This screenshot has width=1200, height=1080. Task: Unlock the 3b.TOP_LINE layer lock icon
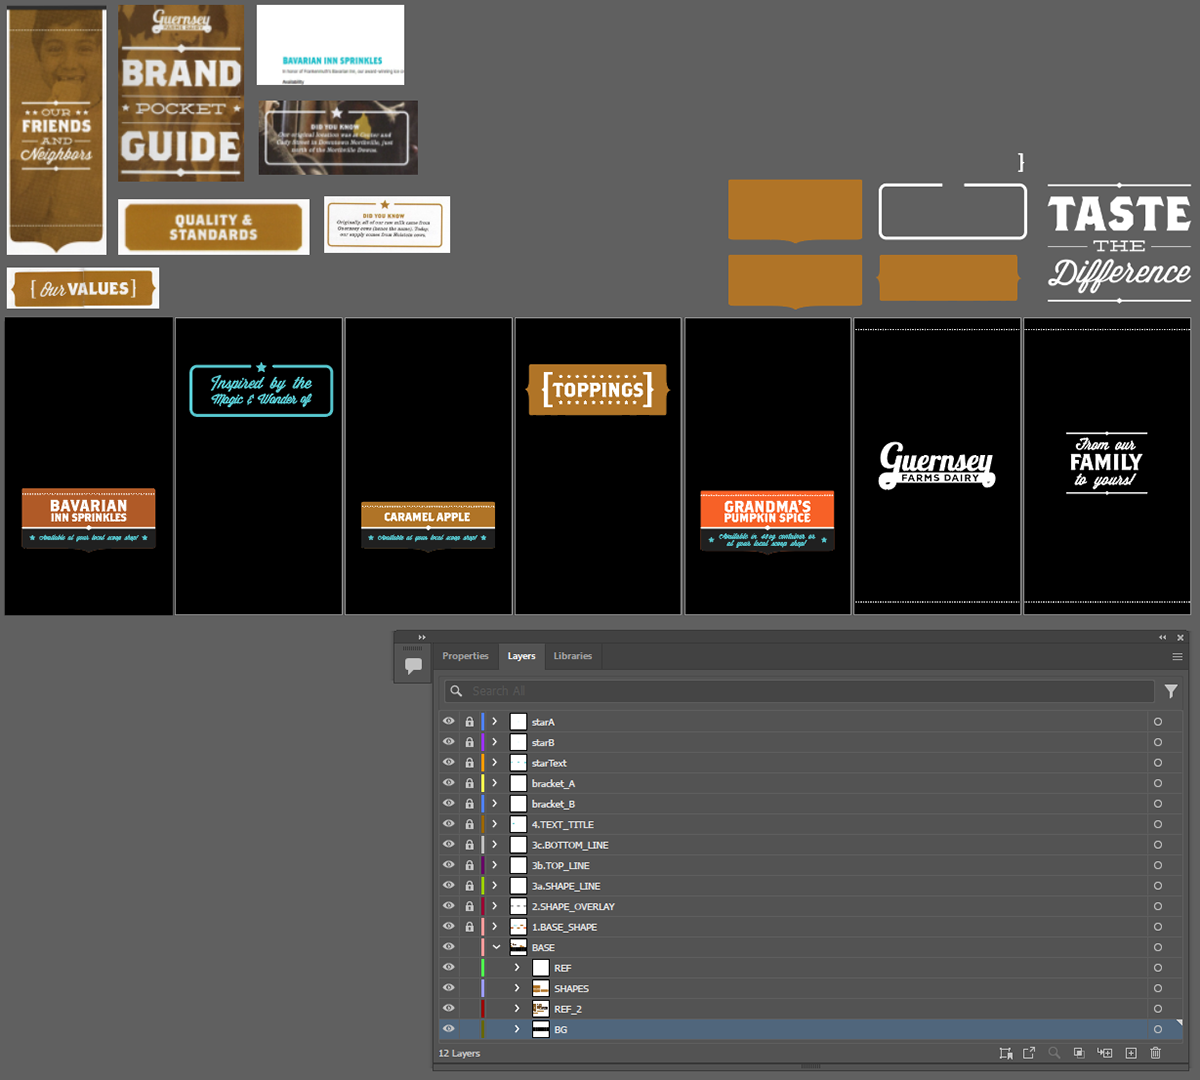(x=469, y=866)
